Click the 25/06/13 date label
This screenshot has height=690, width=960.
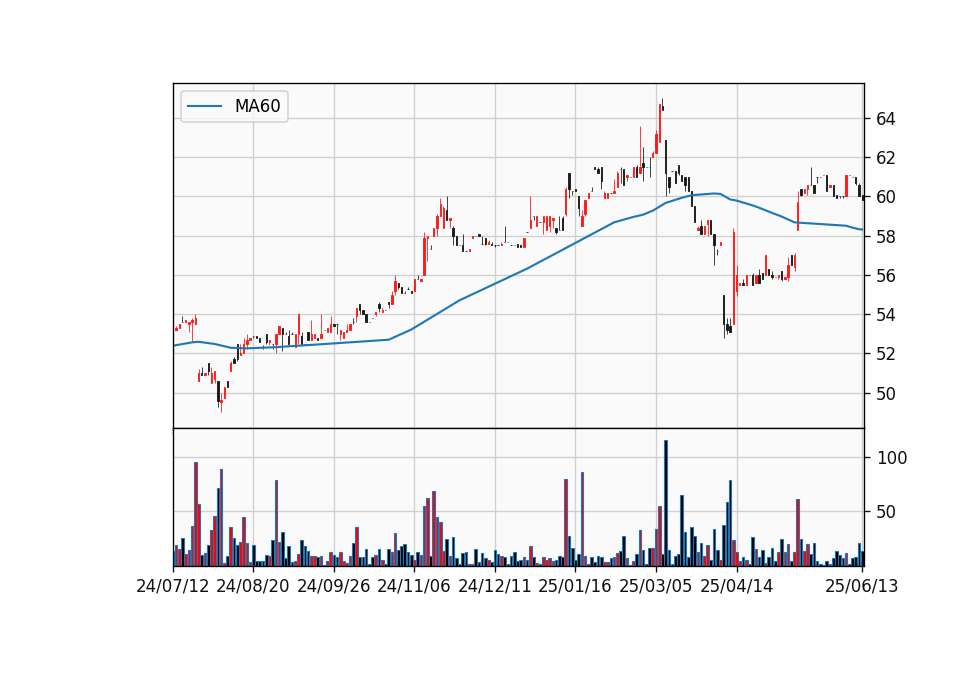(x=861, y=586)
